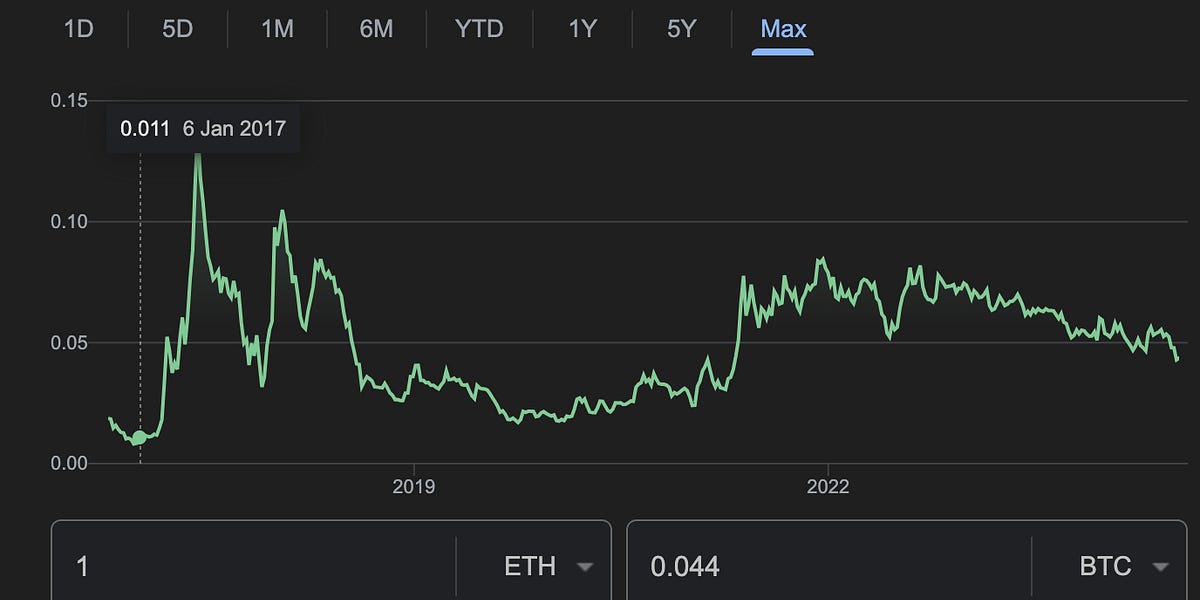This screenshot has height=600, width=1200.
Task: View the 1M price history
Action: click(277, 29)
